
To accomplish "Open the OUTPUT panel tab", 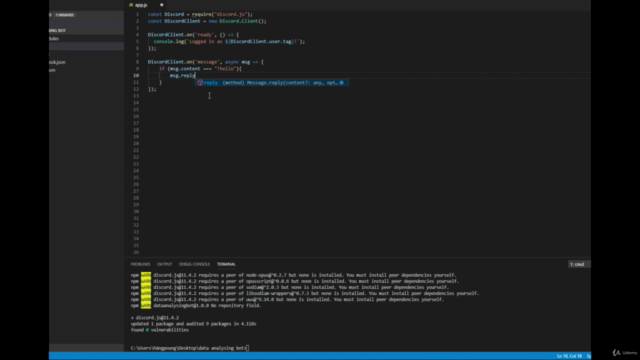I will (164, 264).
